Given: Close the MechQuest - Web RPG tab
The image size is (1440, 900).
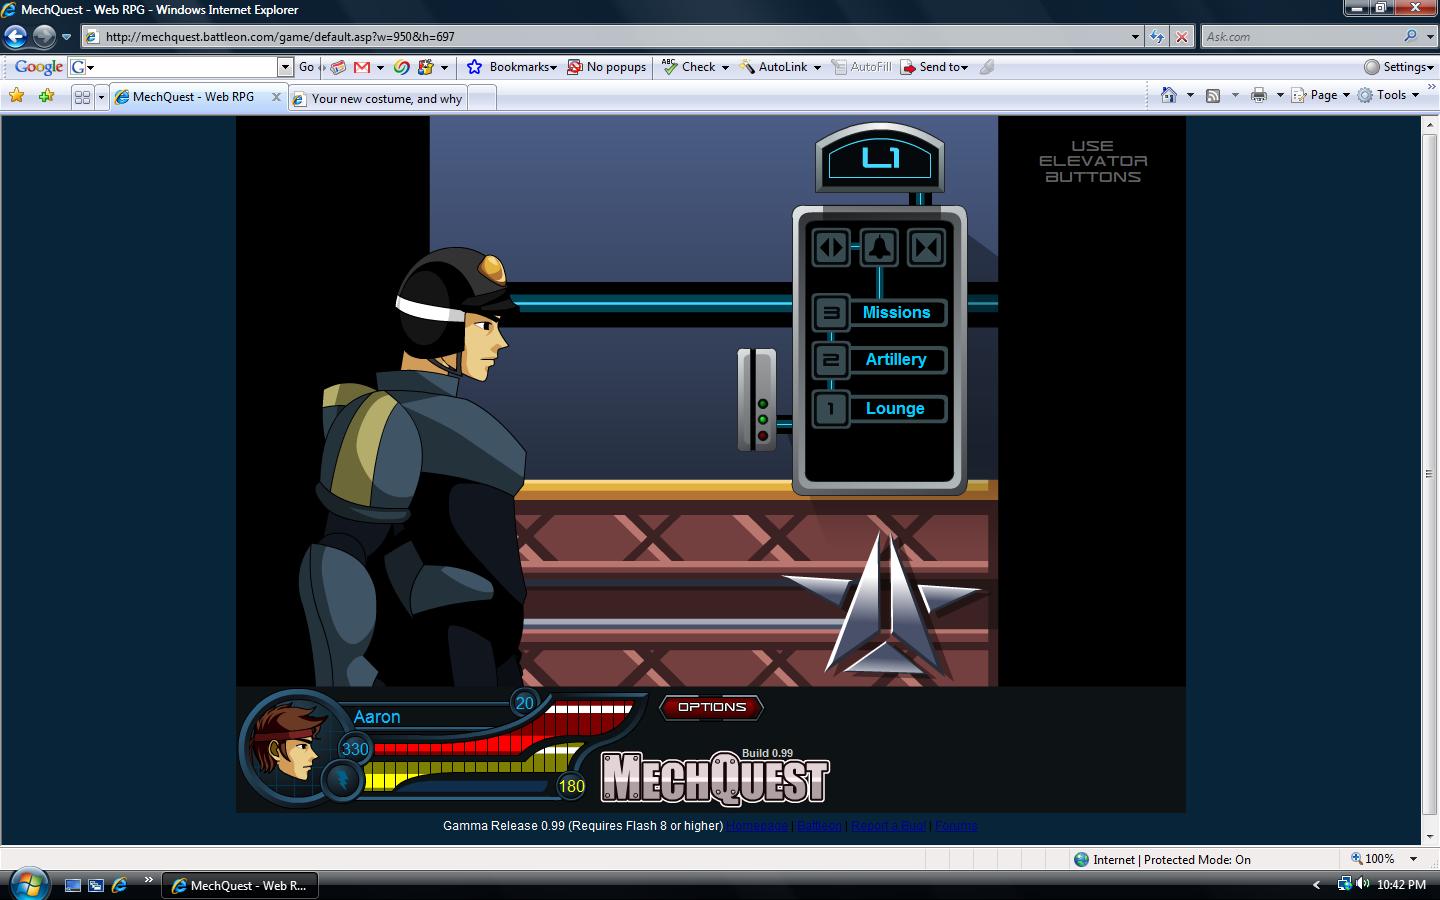Looking at the screenshot, I should click(277, 97).
